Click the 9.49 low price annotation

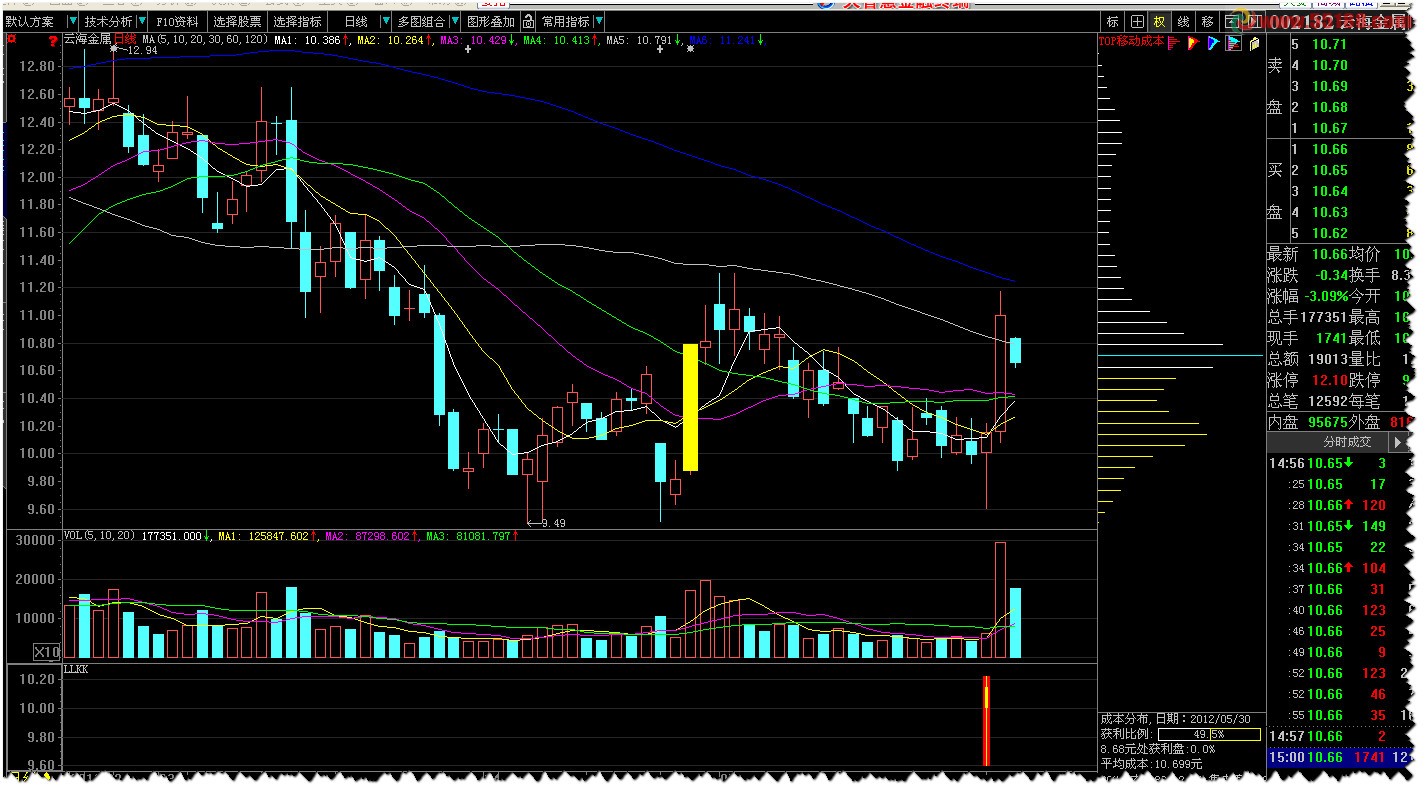[x=551, y=522]
